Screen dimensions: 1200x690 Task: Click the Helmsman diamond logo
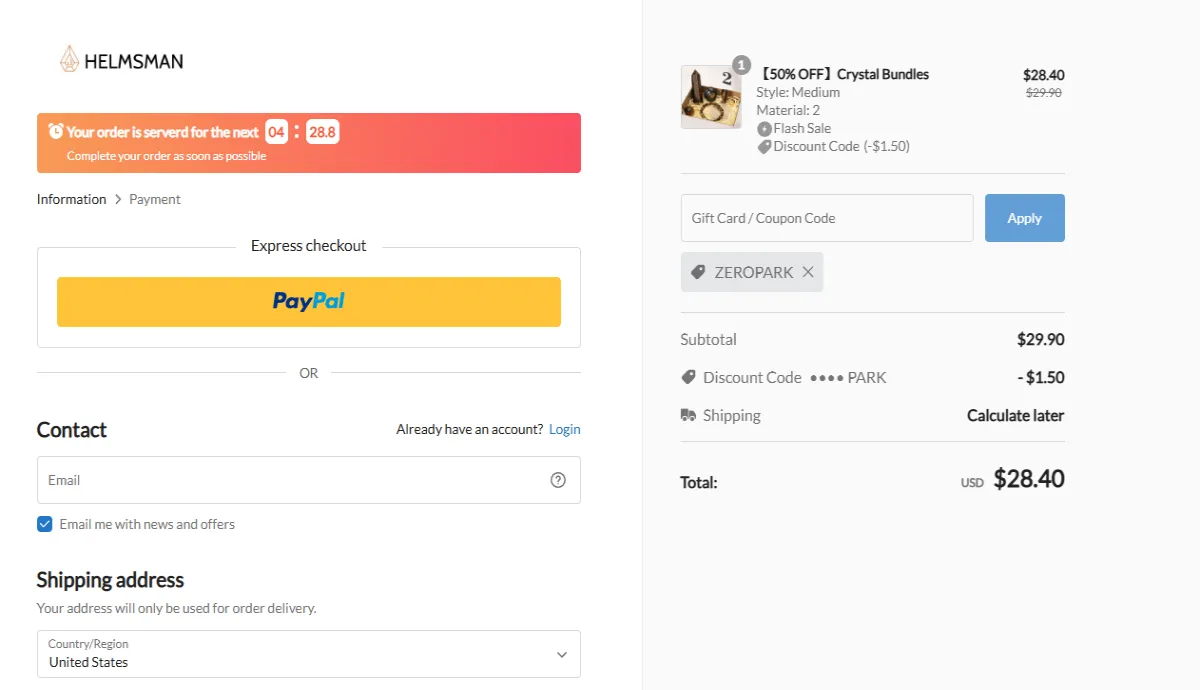tap(68, 59)
